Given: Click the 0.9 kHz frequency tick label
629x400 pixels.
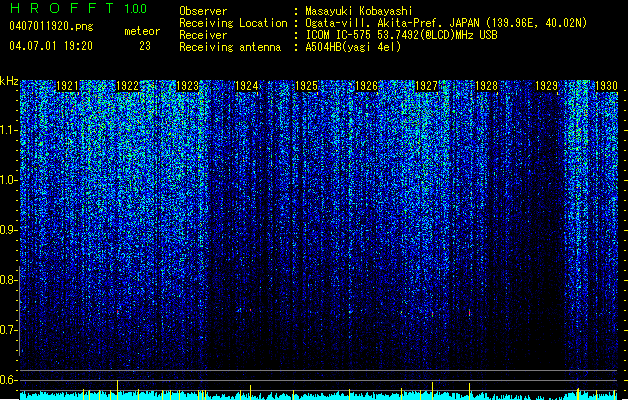Looking at the screenshot, I should pos(9,230).
